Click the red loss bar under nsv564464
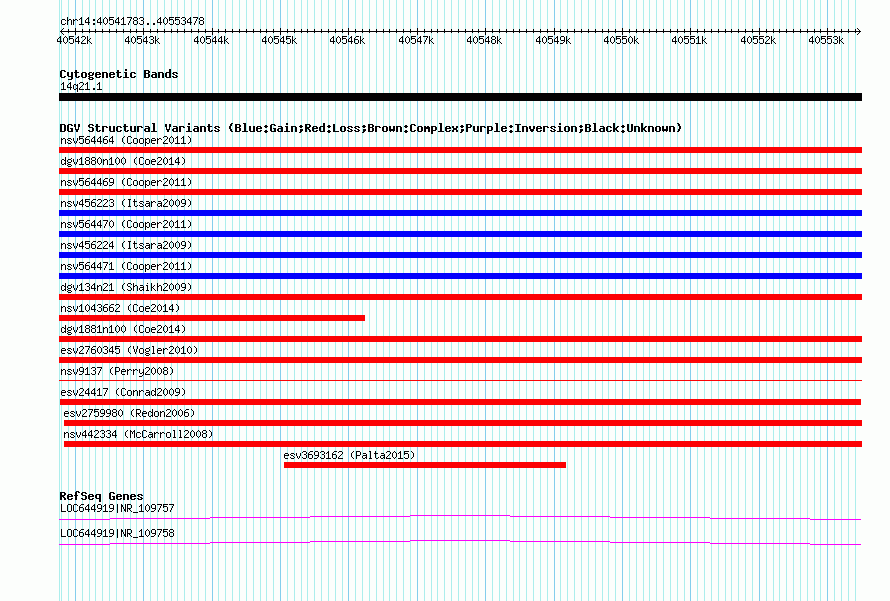 (460, 150)
